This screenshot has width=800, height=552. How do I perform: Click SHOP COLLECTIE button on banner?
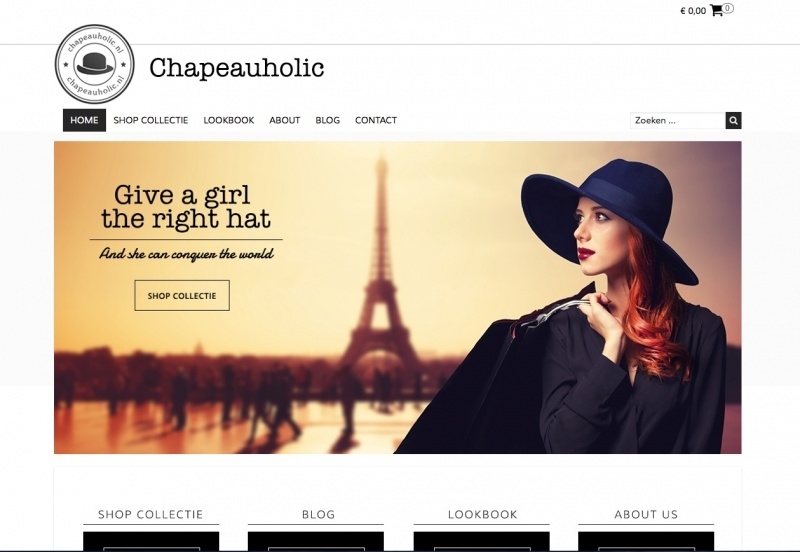tap(182, 295)
